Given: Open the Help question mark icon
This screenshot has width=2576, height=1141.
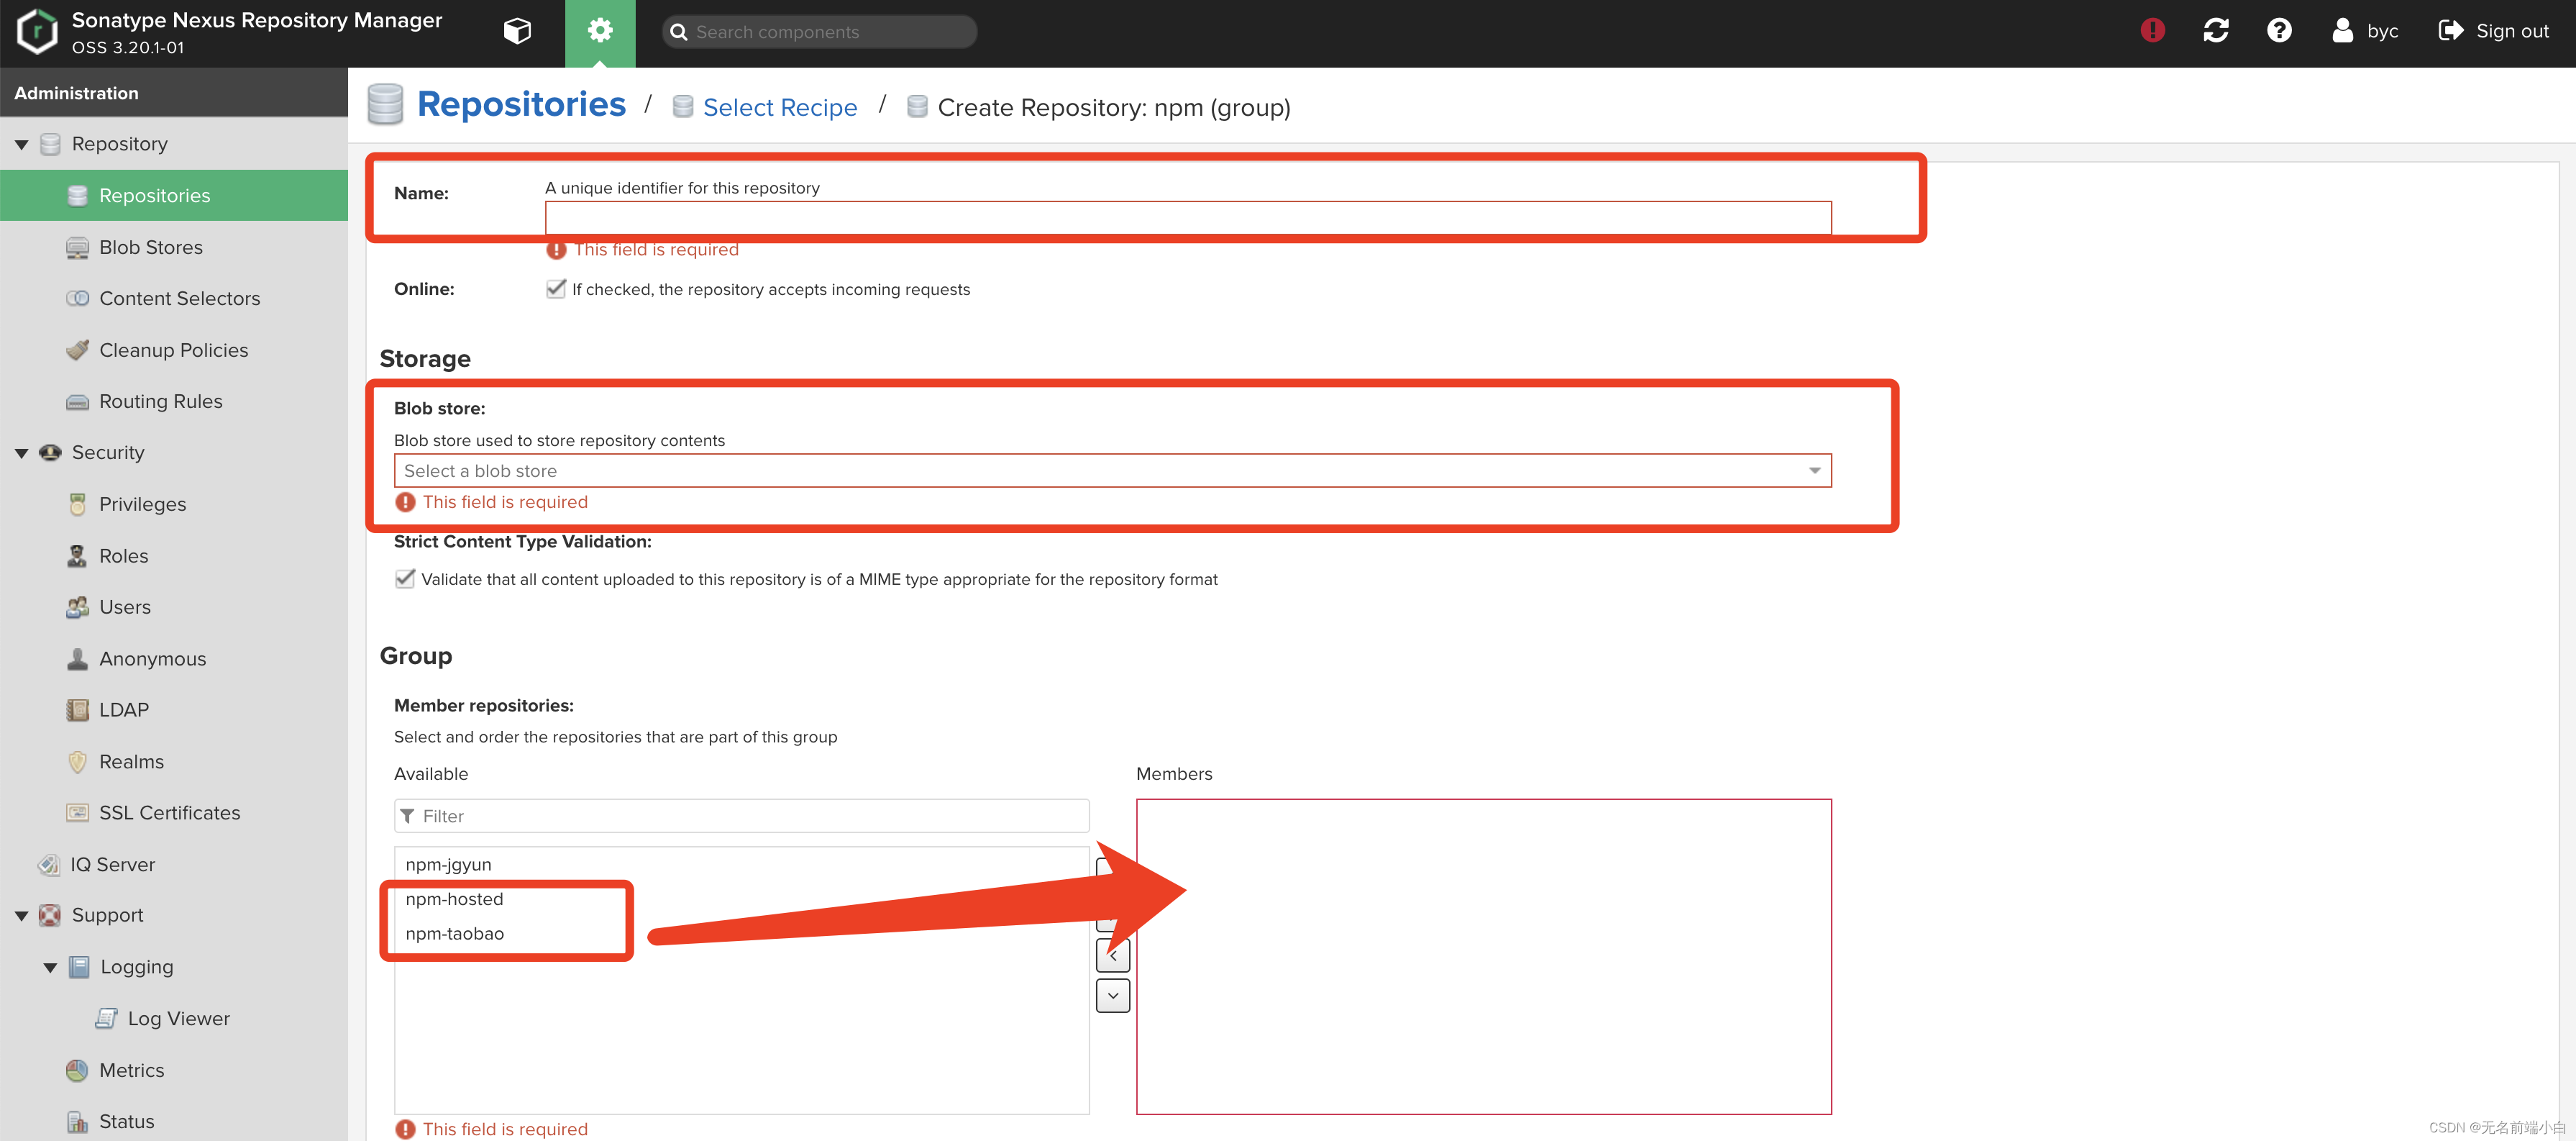Looking at the screenshot, I should coord(2278,31).
